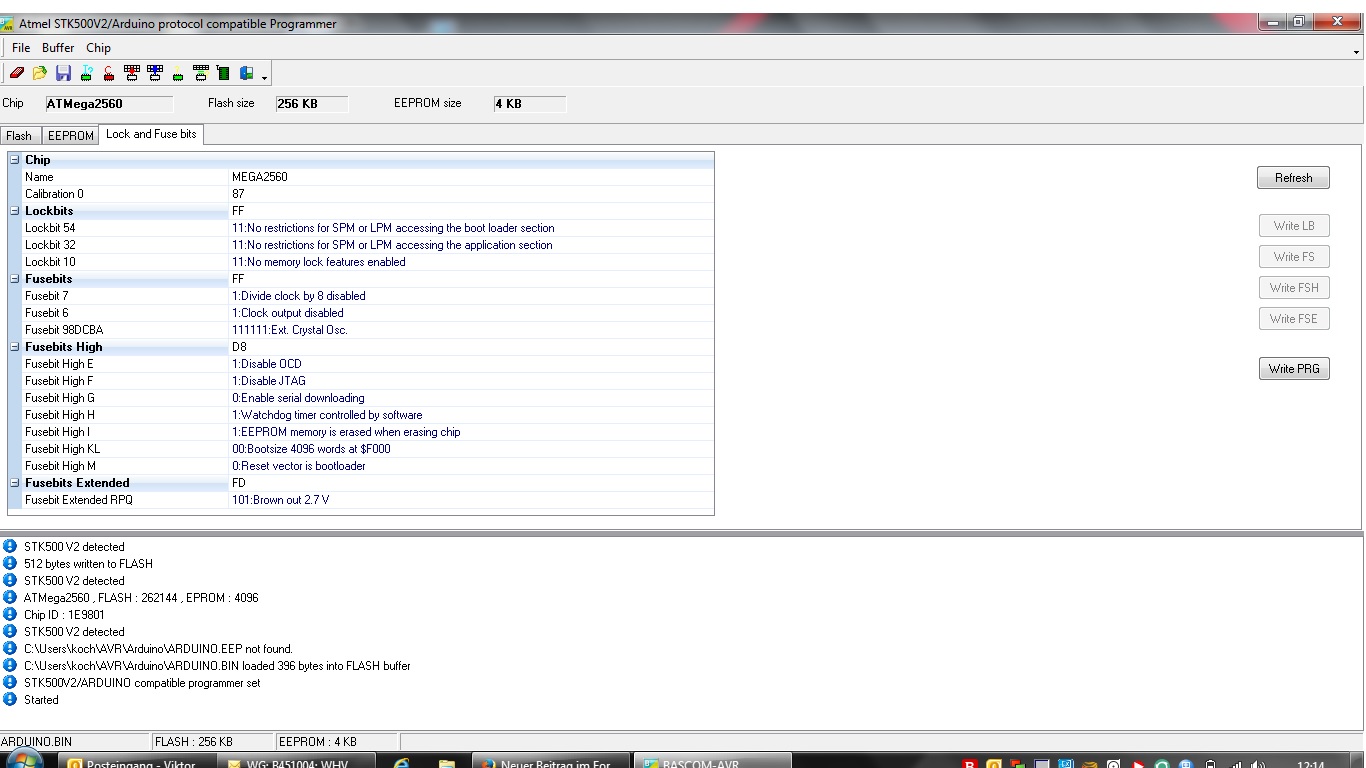Click 'ARDUINO.BIN' in the status bar
The width and height of the screenshot is (1366, 768).
point(37,741)
